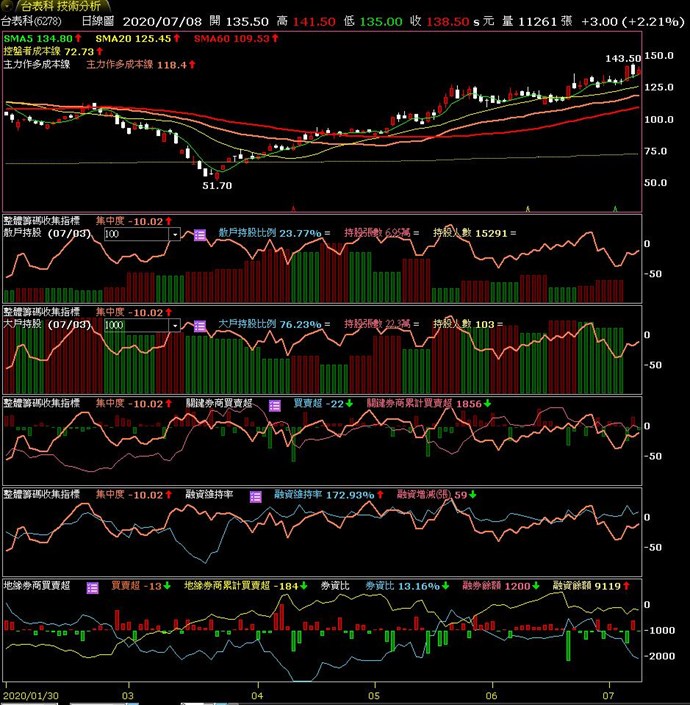
Task: Click the 51.70 low price marker
Action: coord(217,186)
